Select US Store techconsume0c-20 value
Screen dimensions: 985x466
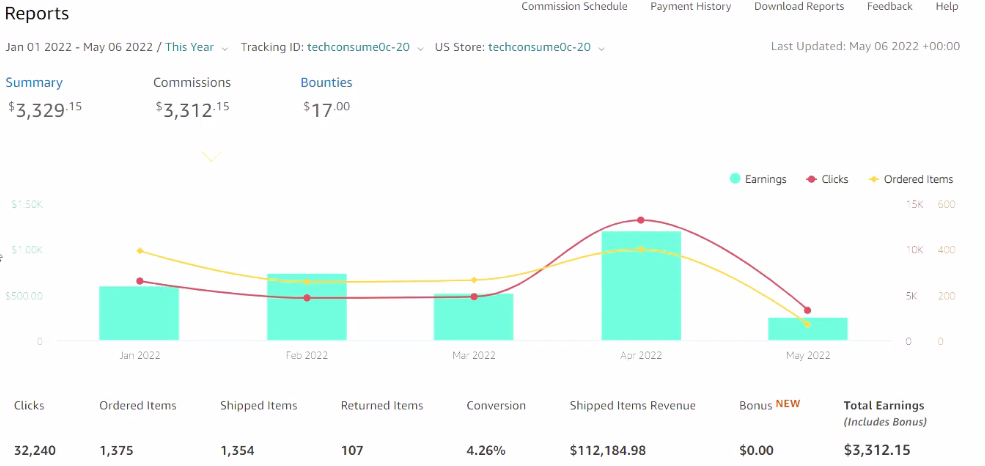539,47
